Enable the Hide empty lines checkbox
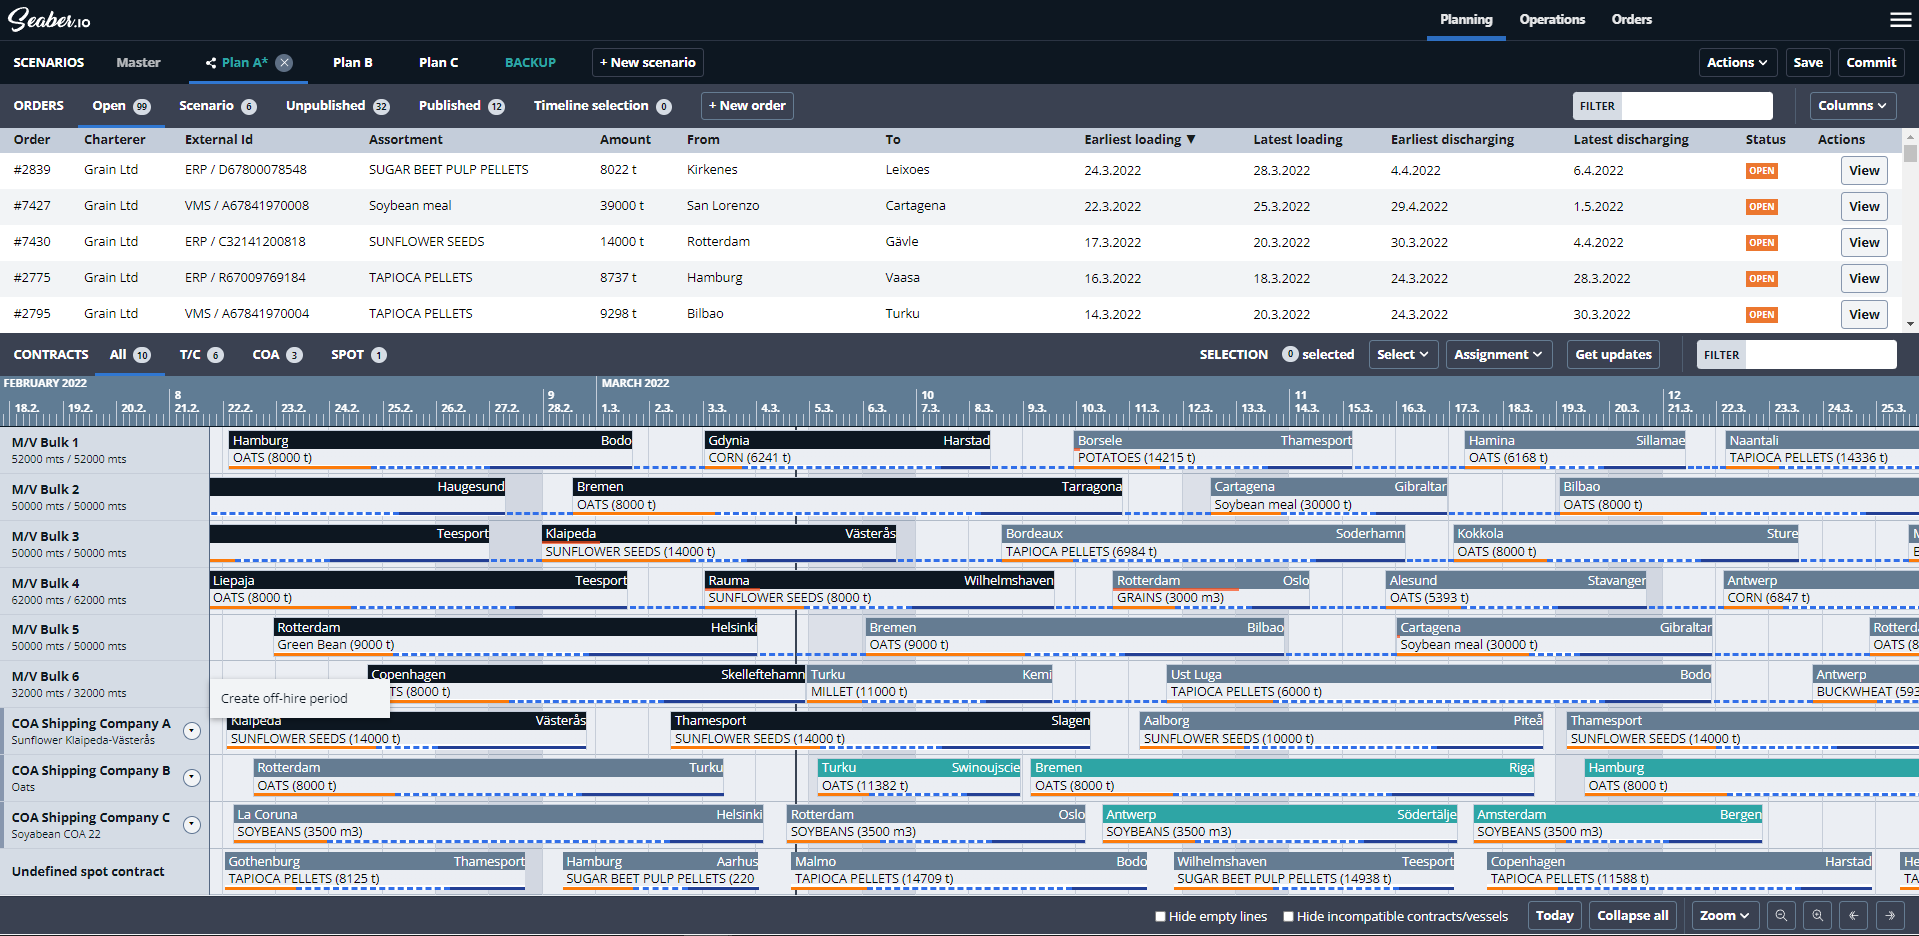The height and width of the screenshot is (936, 1919). click(x=1160, y=916)
